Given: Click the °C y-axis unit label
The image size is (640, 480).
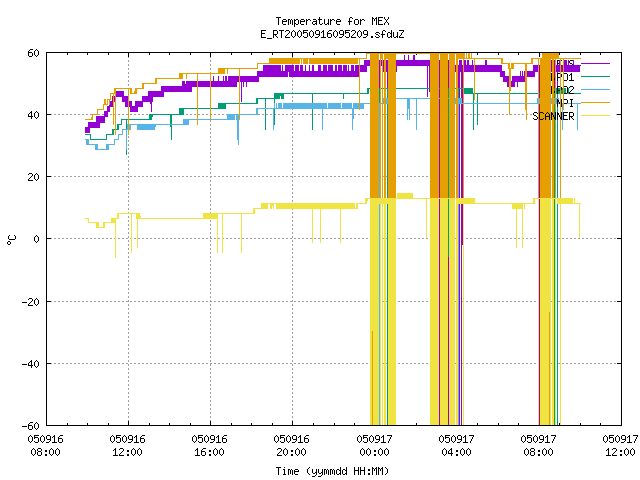Looking at the screenshot, I should (11, 240).
